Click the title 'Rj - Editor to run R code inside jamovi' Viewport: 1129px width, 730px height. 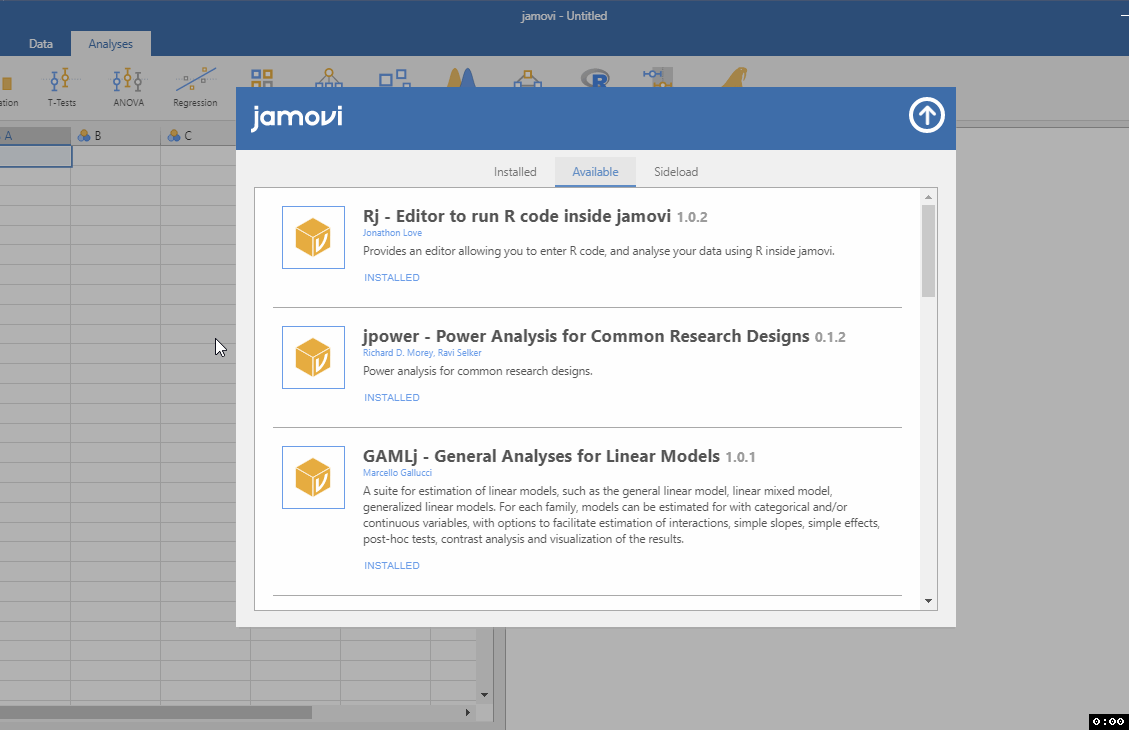coord(517,217)
